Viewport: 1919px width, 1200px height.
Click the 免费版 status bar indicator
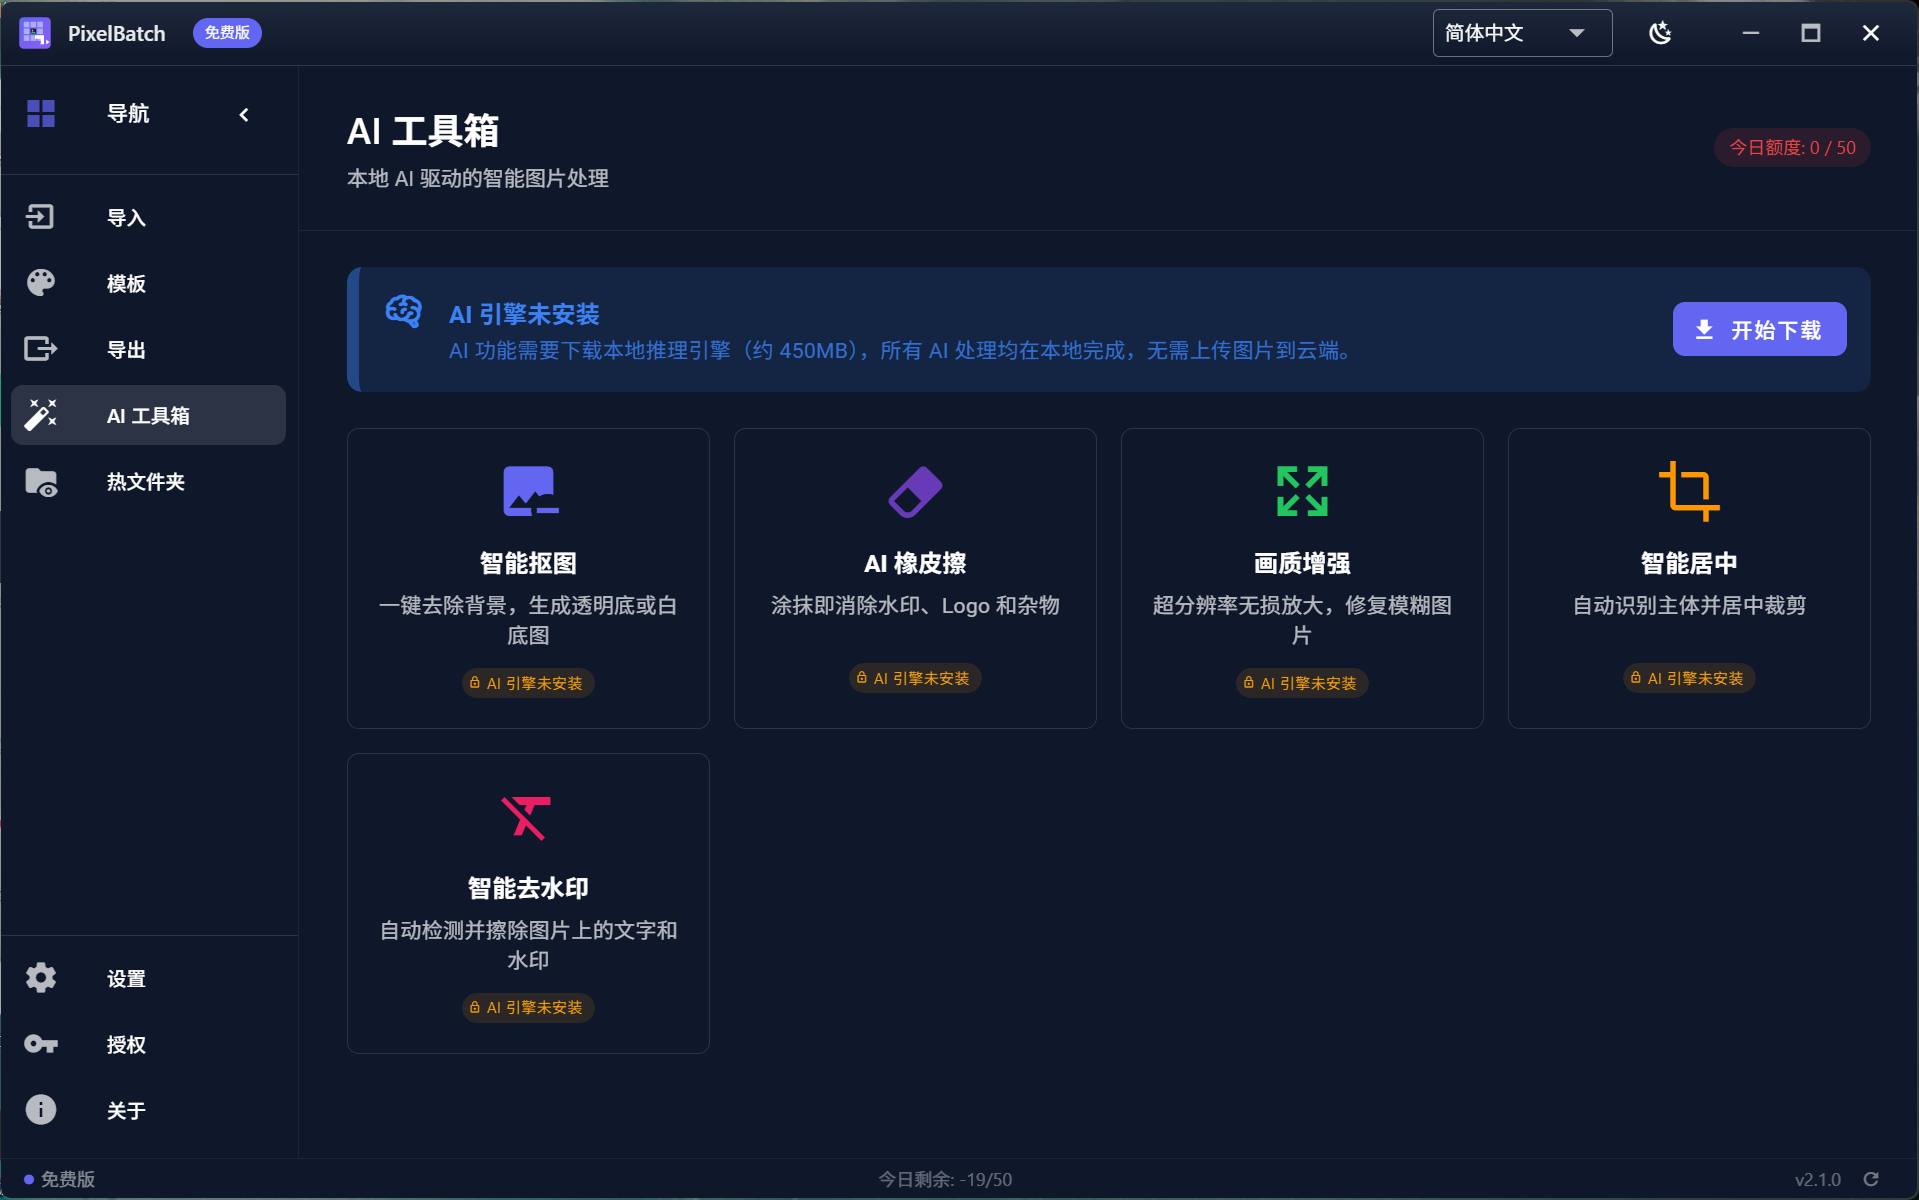coord(59,1179)
